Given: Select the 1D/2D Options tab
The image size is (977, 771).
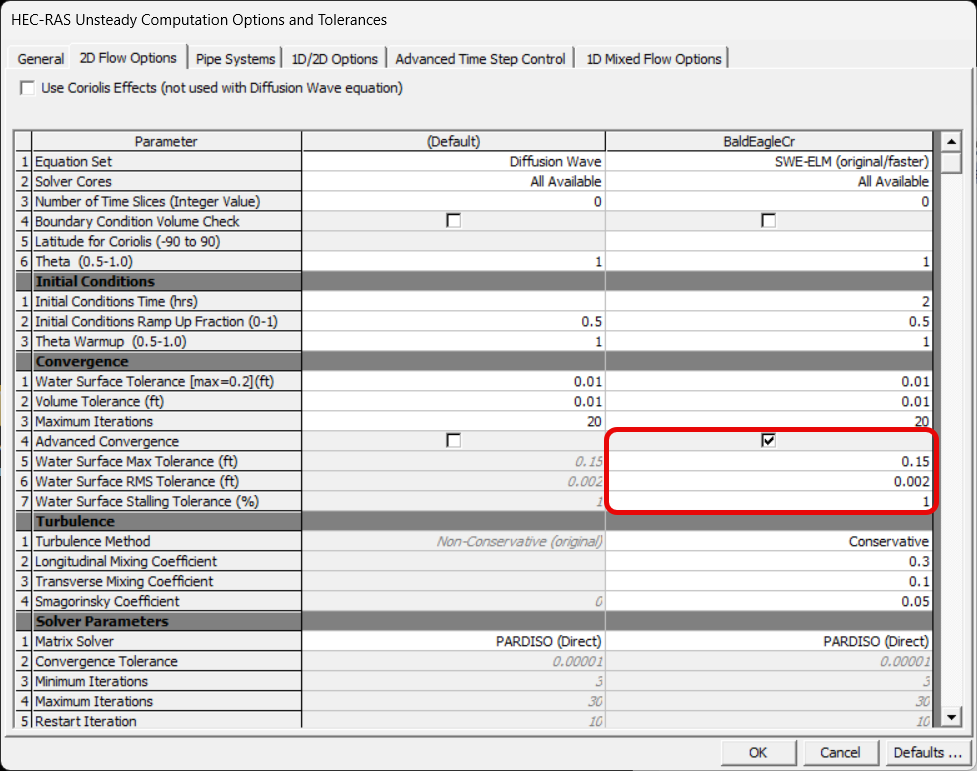Looking at the screenshot, I should pos(334,58).
